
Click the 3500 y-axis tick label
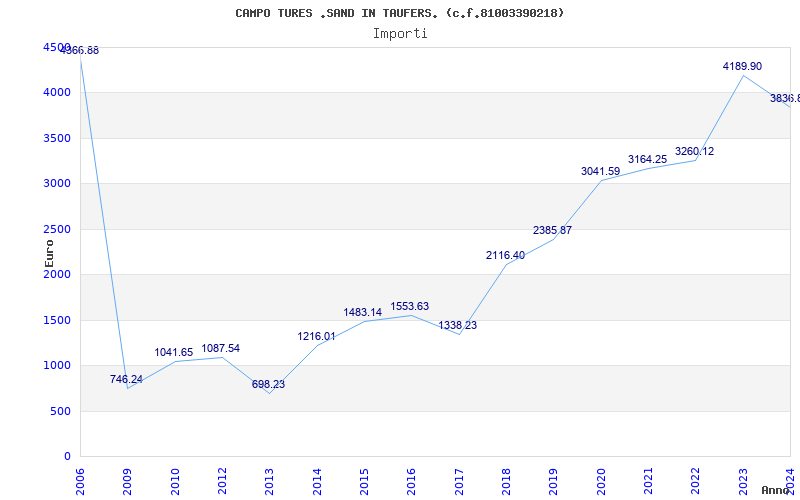point(57,138)
